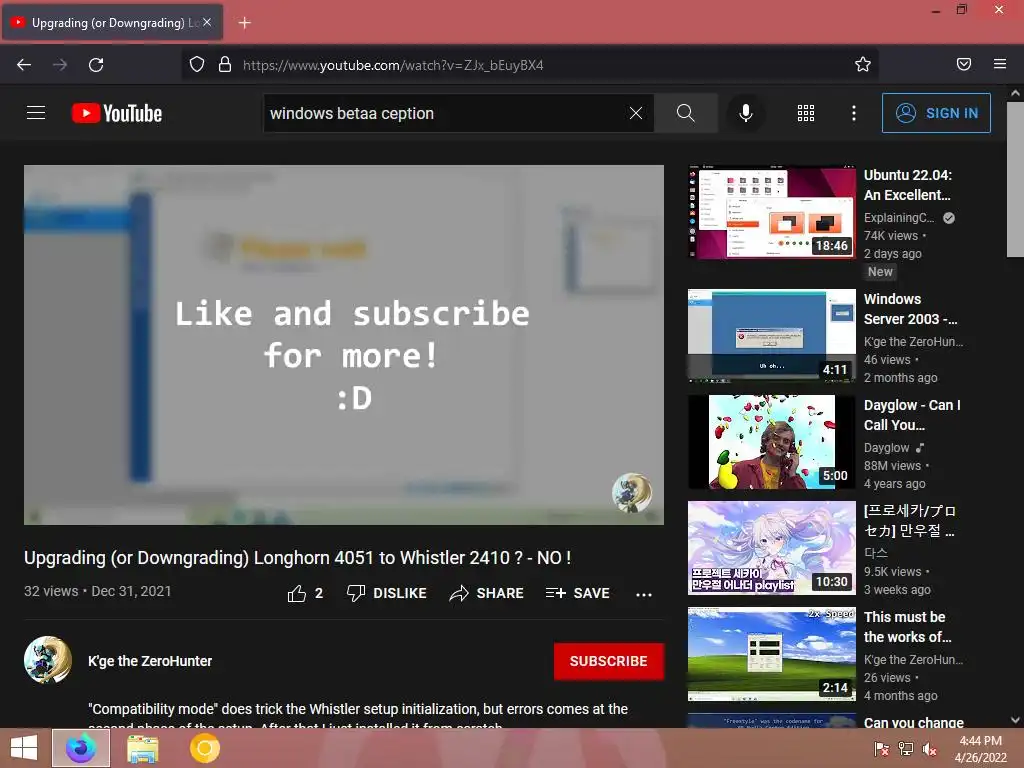This screenshot has height=768, width=1024.
Task: Click the K'ge the ZeroHunter channel name
Action: point(150,661)
